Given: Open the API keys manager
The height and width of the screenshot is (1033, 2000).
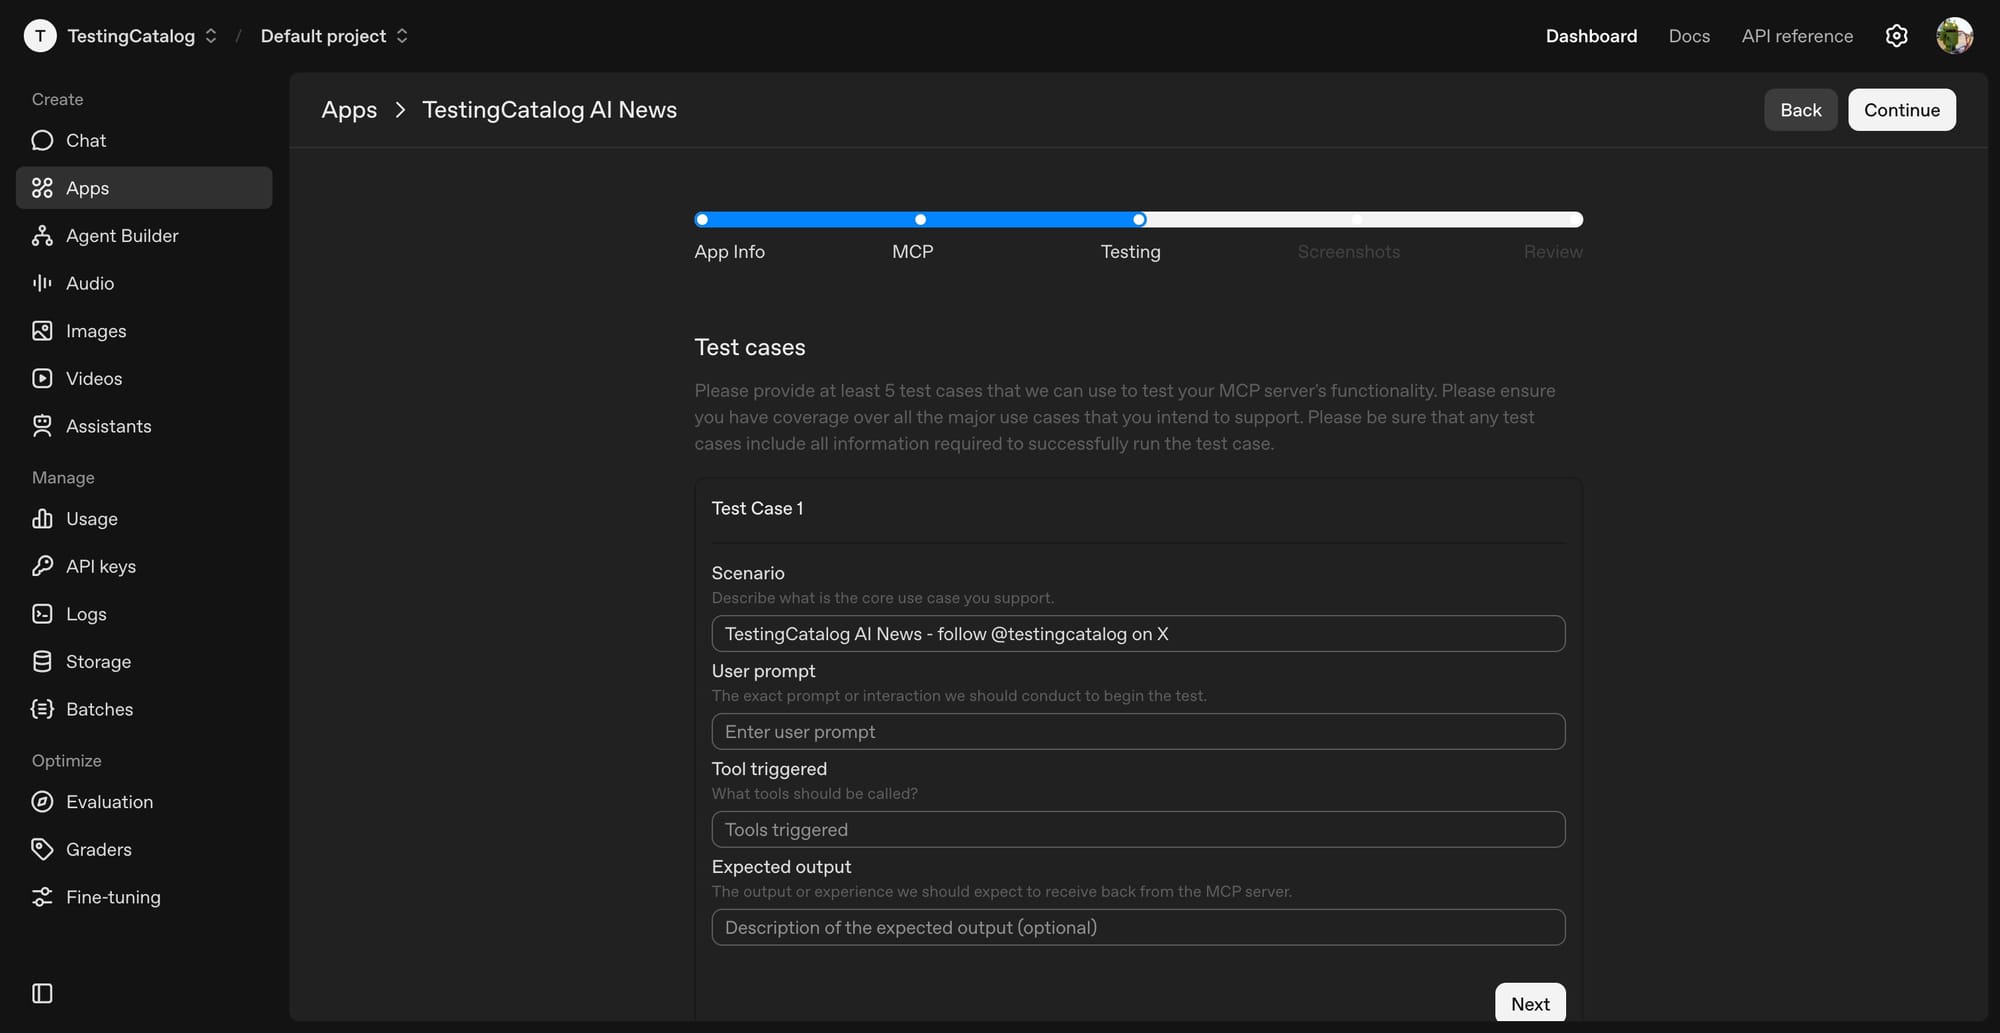Looking at the screenshot, I should click(x=100, y=565).
